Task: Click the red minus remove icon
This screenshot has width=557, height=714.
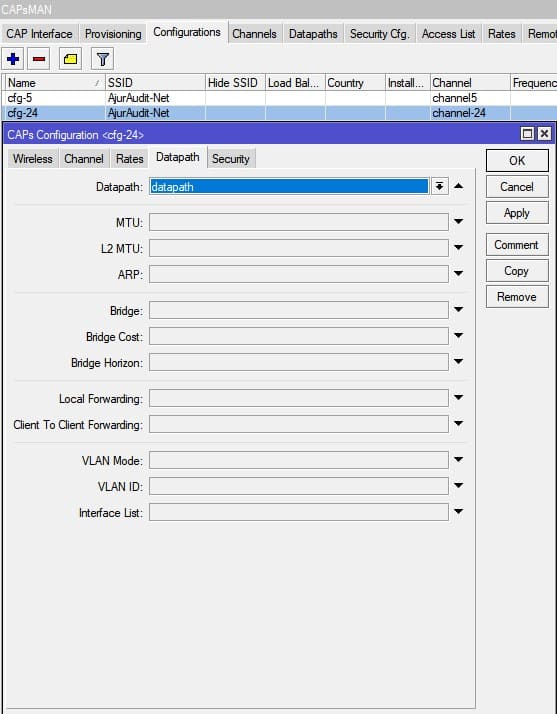Action: (39, 59)
